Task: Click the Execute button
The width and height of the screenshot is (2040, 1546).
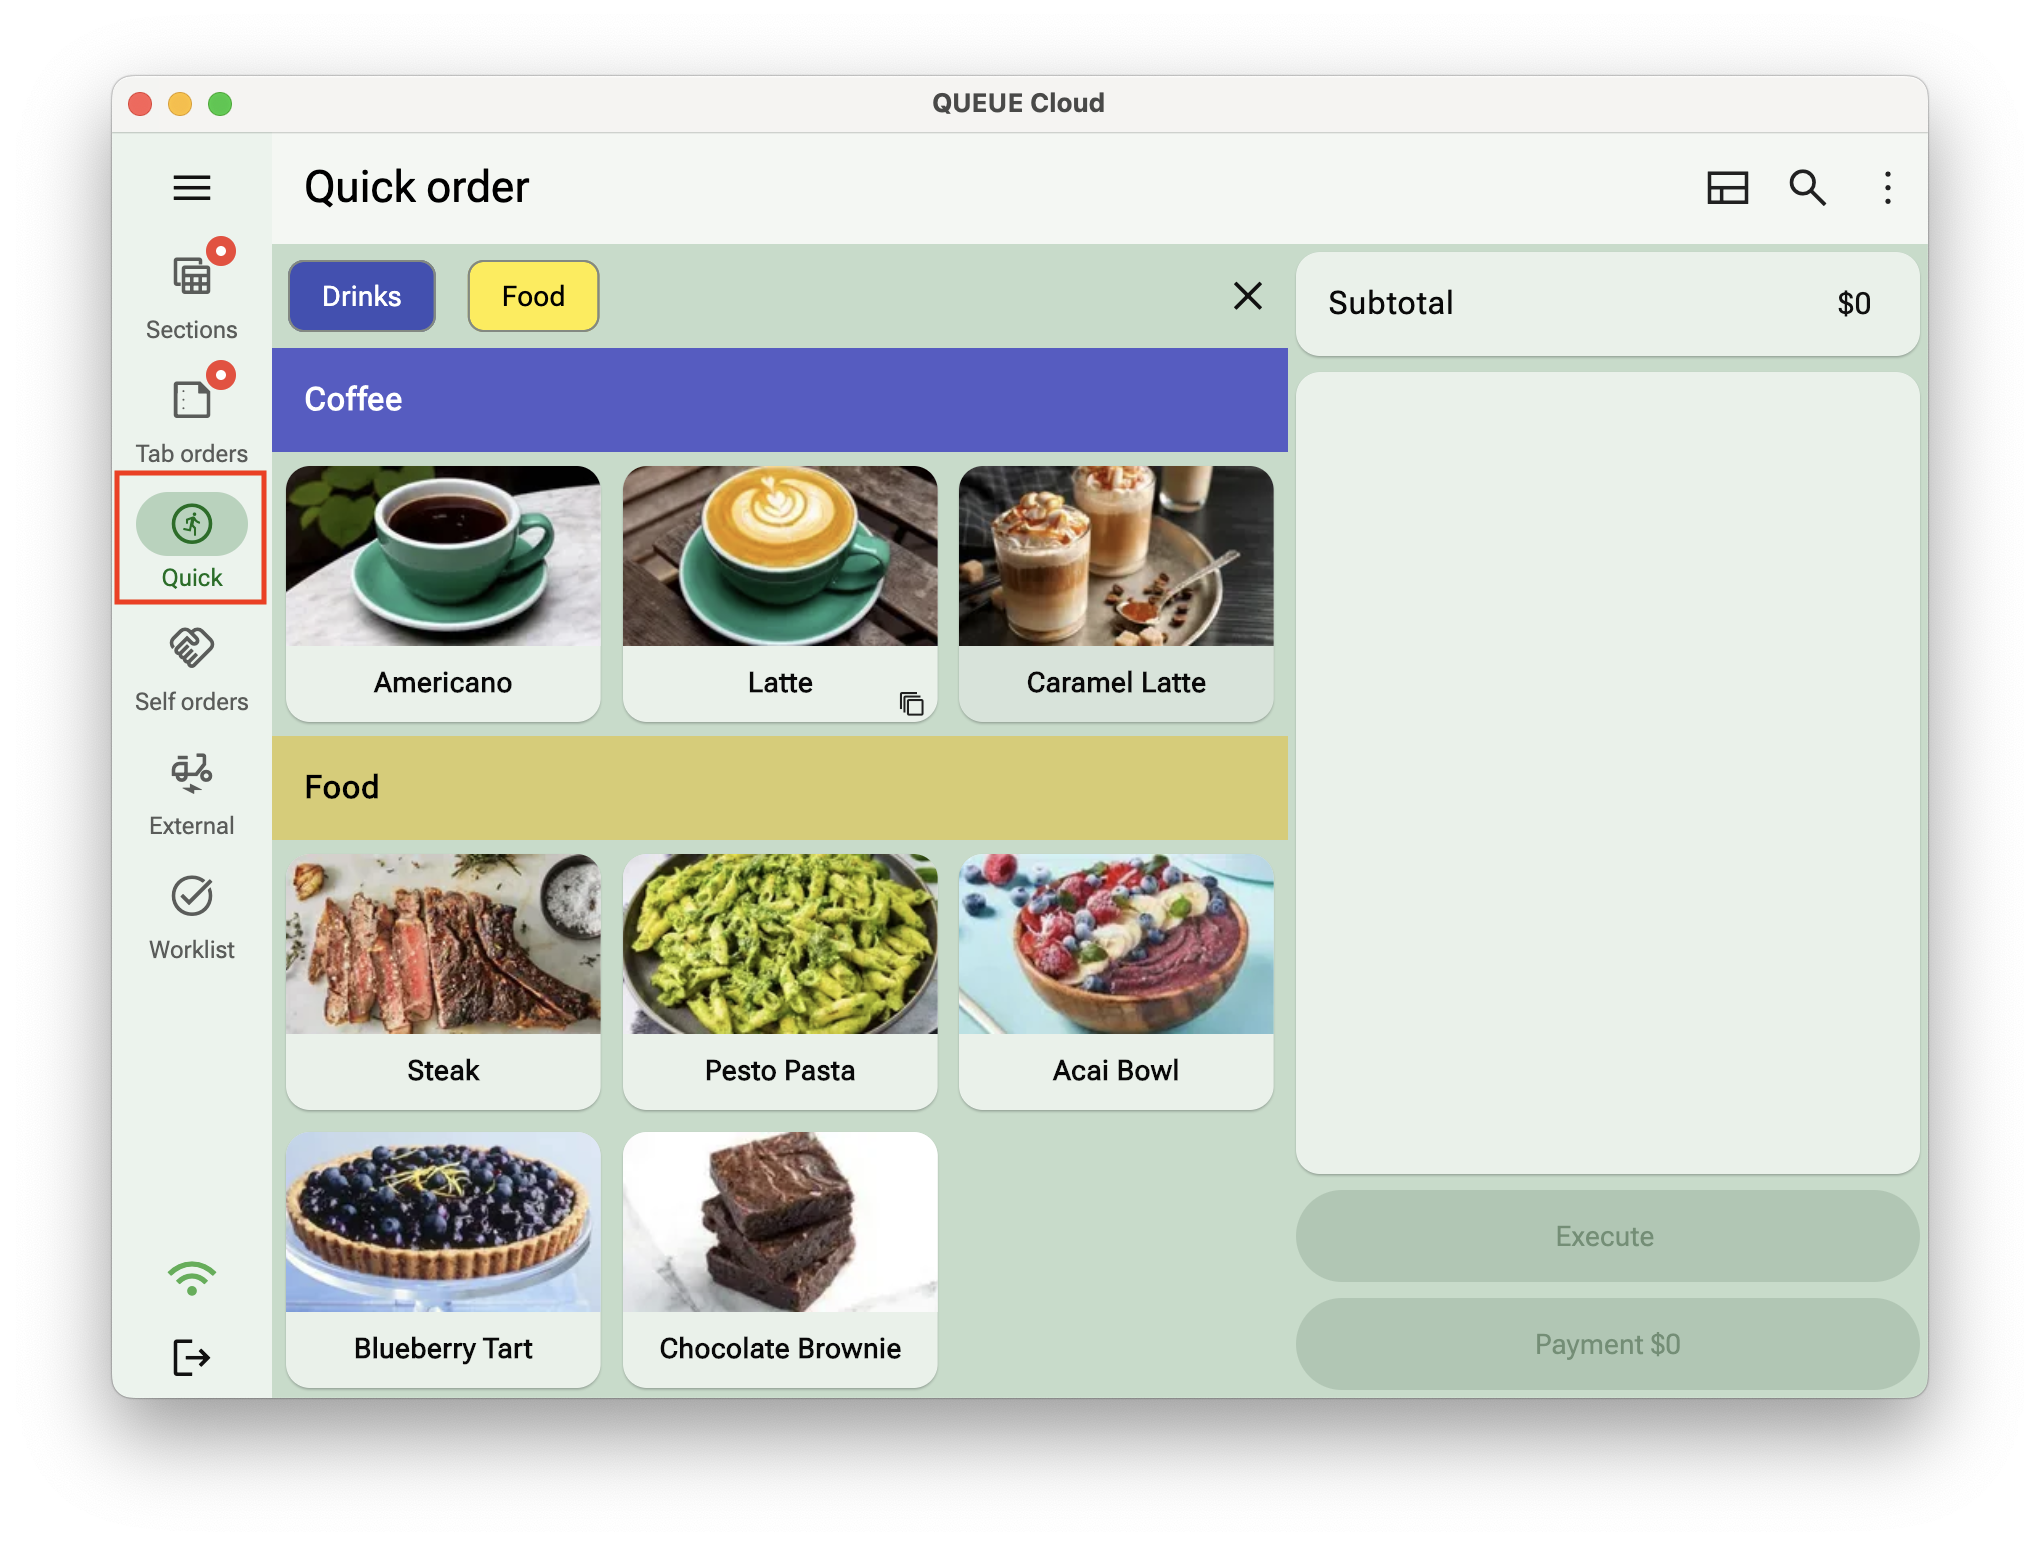Action: 1605,1237
